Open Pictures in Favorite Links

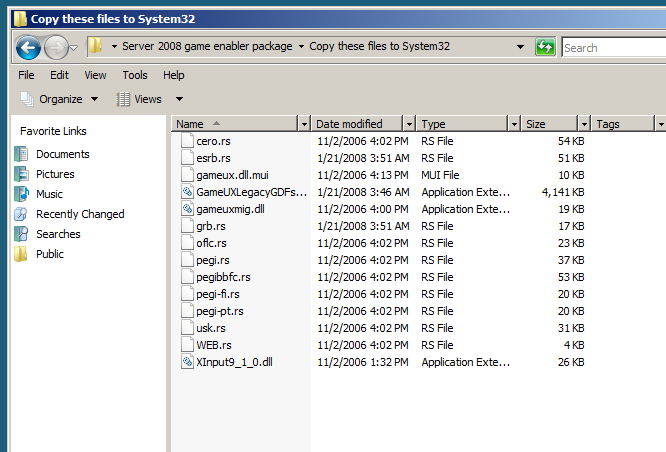[x=55, y=174]
